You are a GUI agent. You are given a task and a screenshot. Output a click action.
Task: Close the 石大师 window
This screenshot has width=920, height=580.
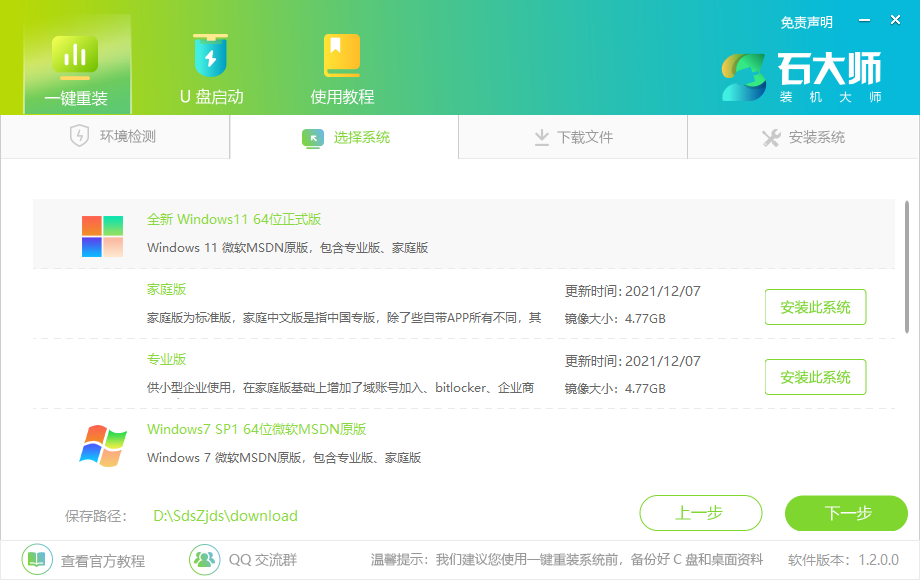[895, 20]
